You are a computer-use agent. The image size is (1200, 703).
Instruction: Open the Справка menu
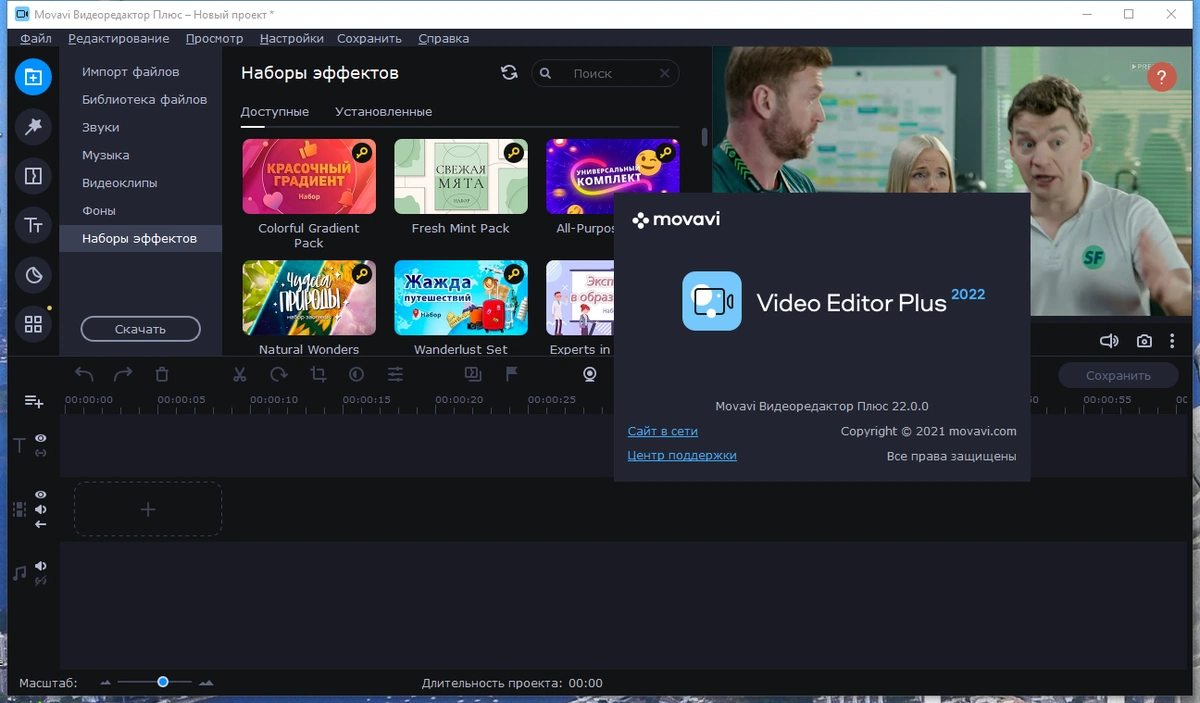443,38
